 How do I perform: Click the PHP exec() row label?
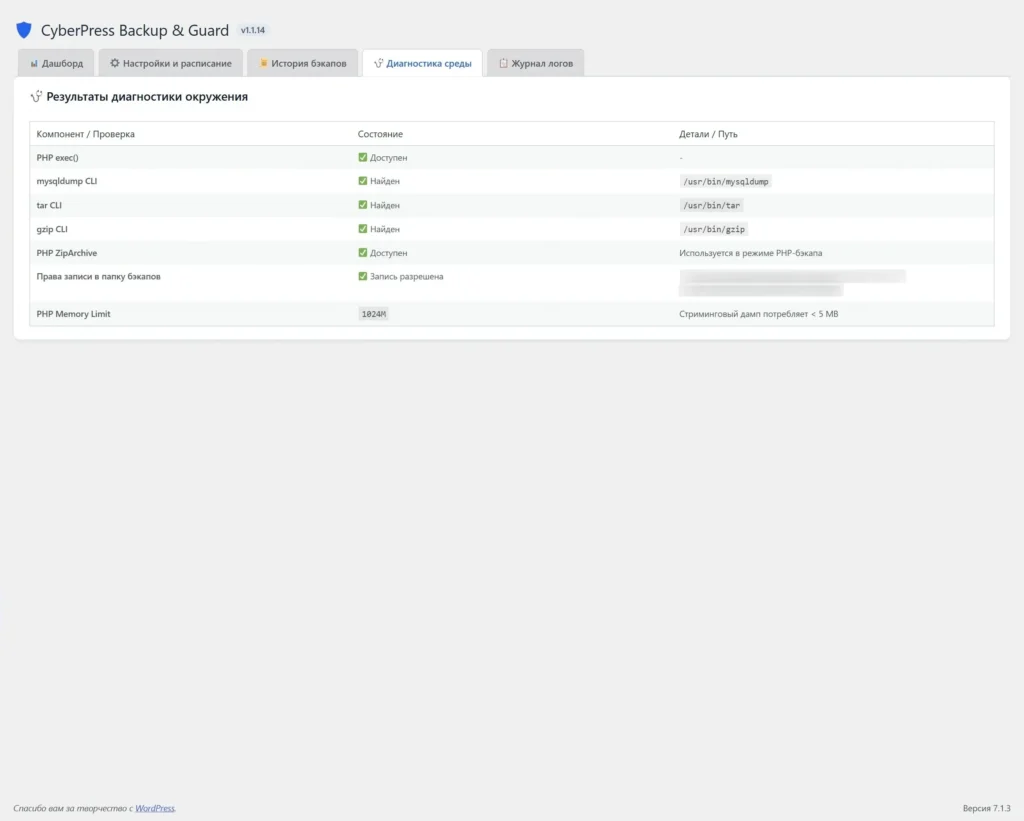(x=57, y=157)
